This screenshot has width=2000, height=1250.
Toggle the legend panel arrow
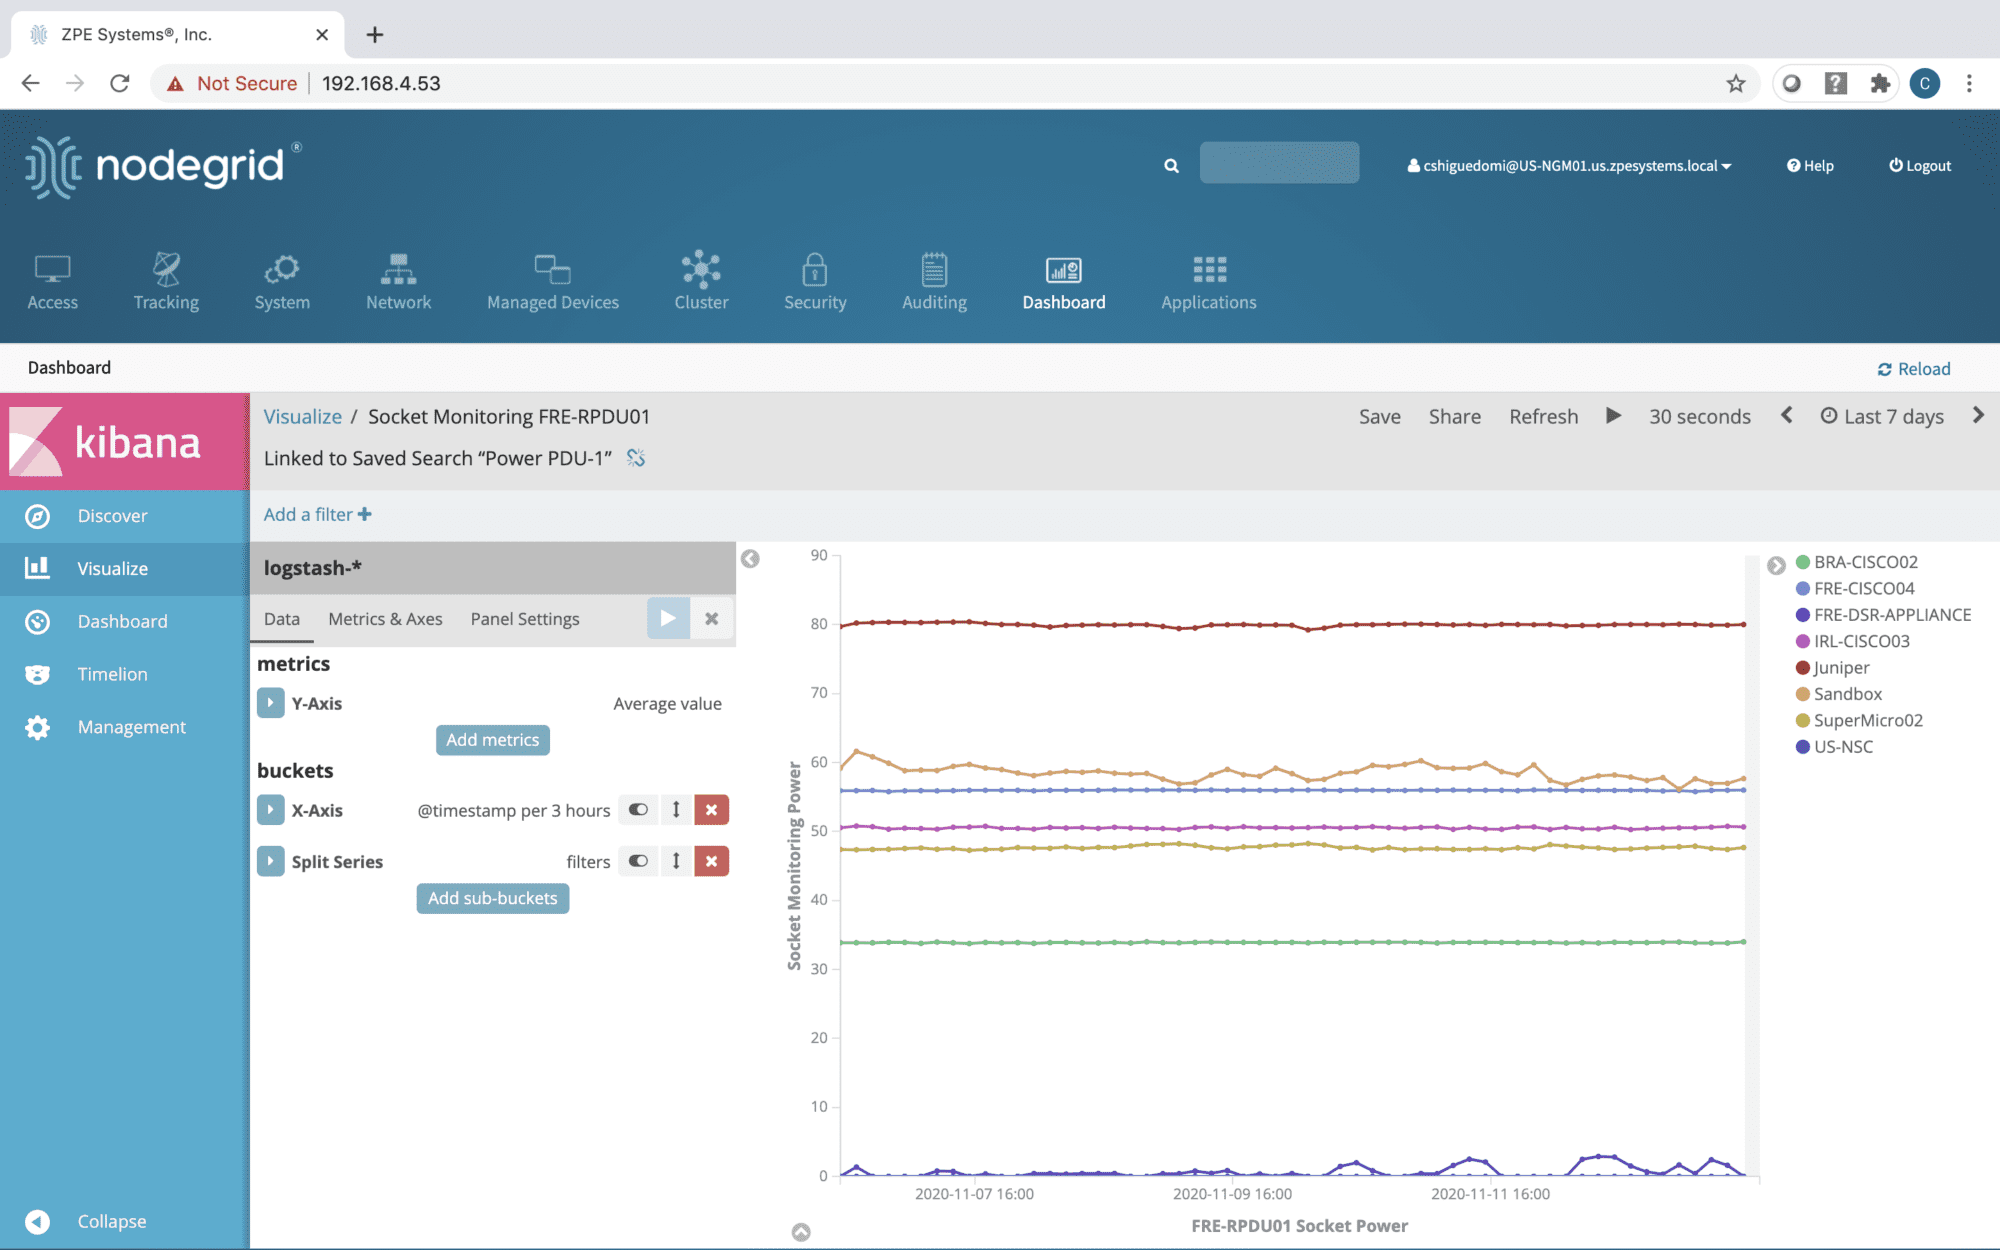[1776, 565]
